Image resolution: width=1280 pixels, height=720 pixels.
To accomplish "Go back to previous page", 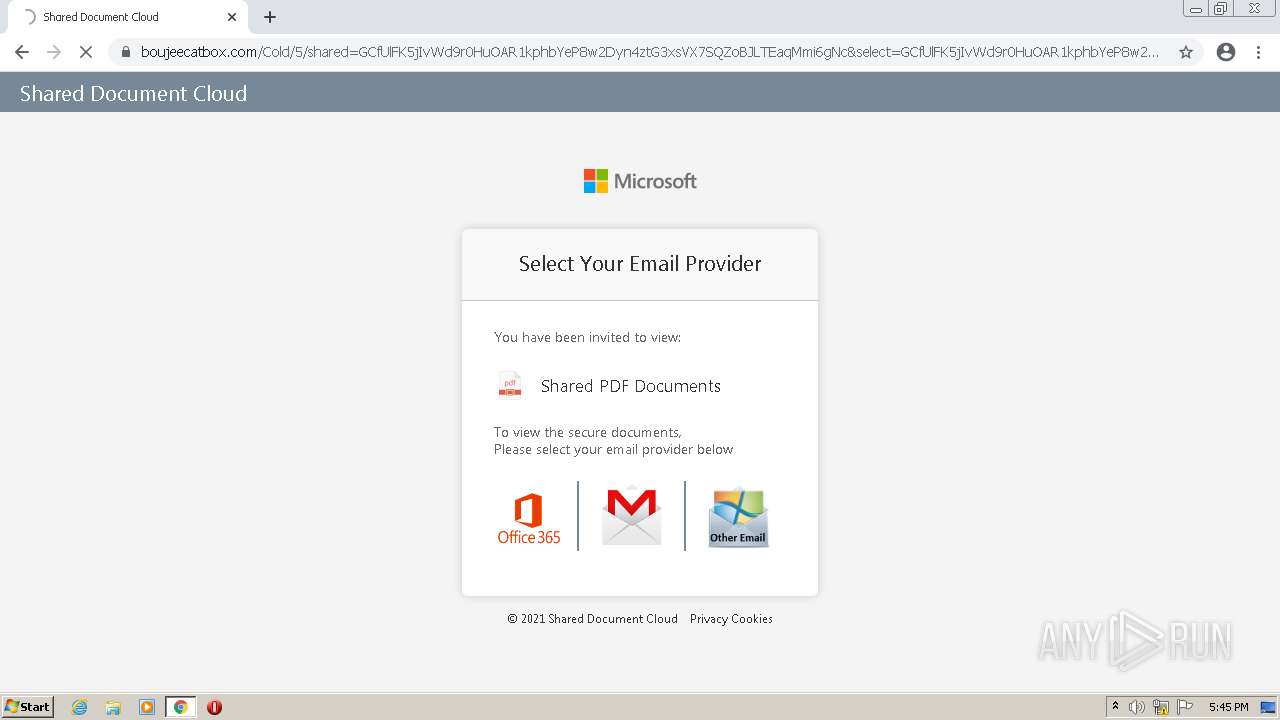I will tap(22, 52).
